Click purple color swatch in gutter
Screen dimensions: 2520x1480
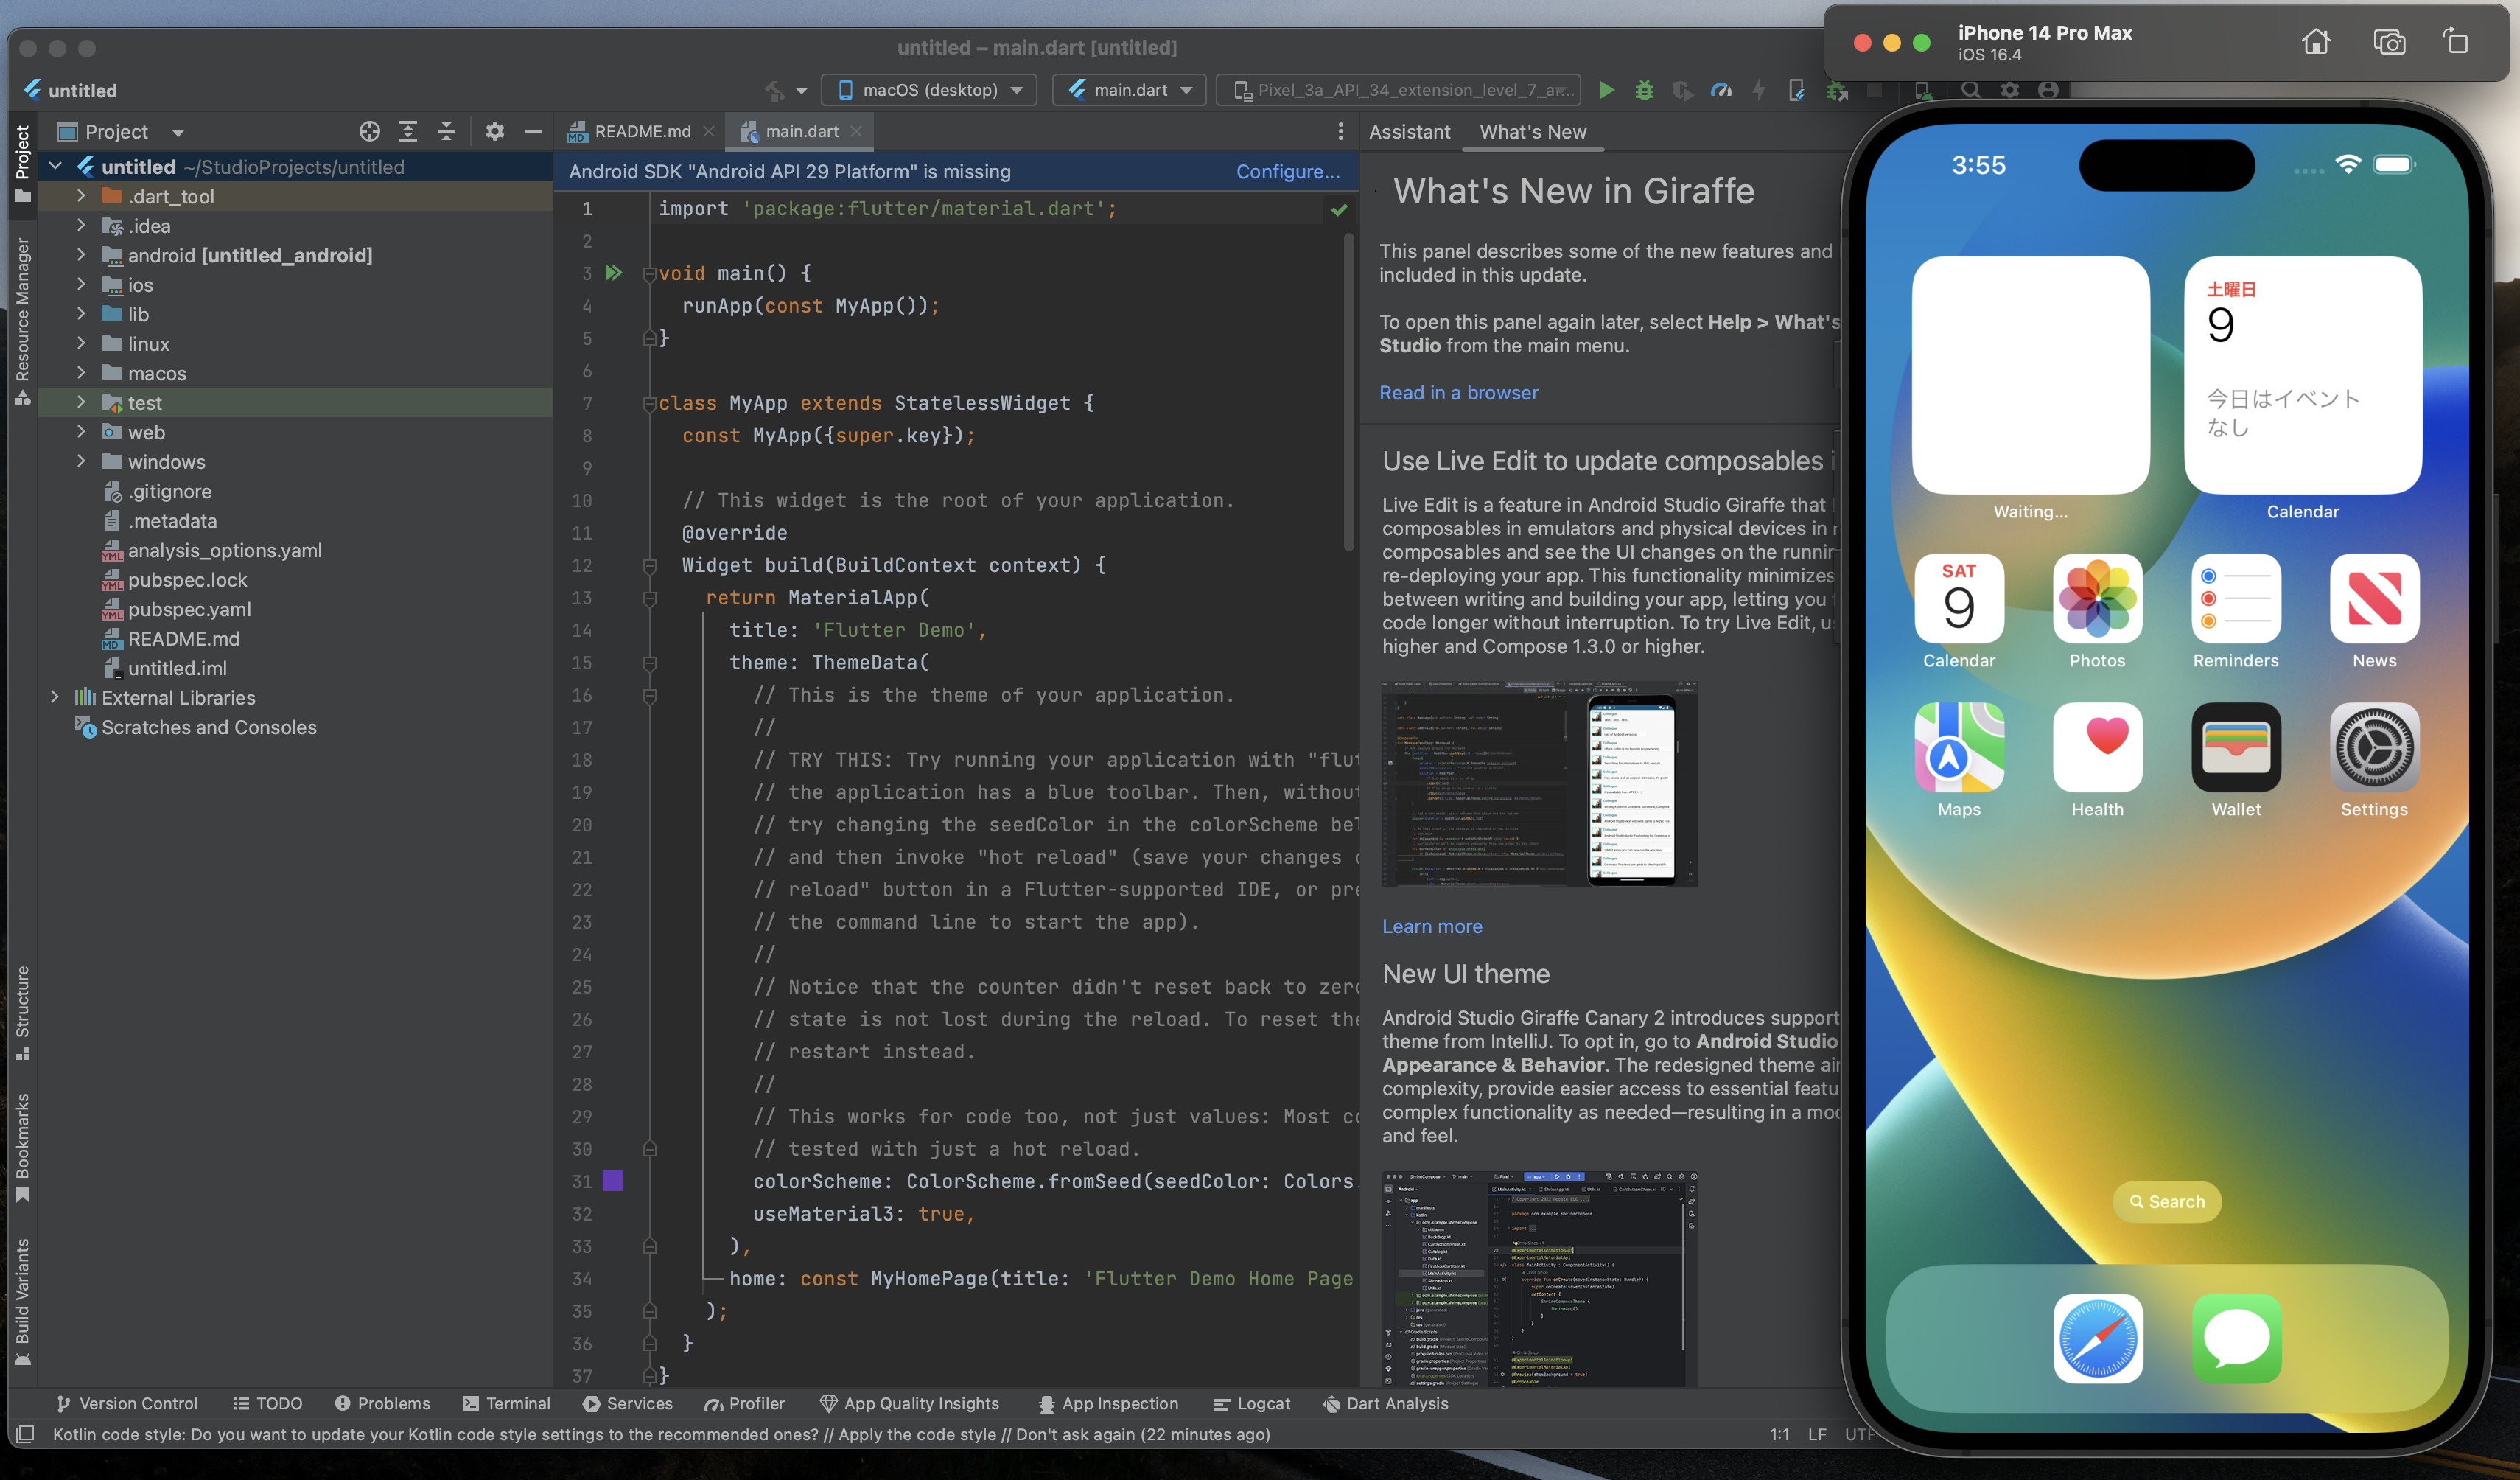click(x=613, y=1181)
